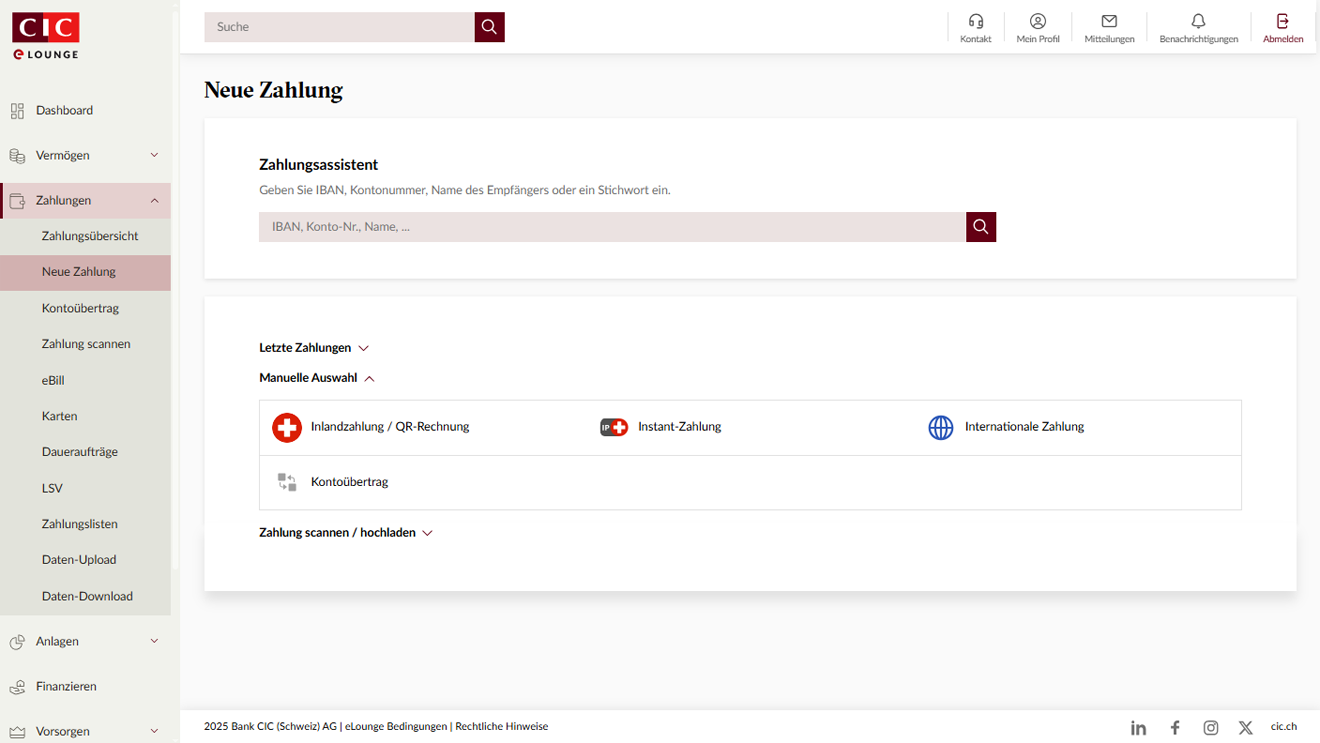Viewport: 1320px width, 743px height.
Task: Click the Benachrichtigungen bell icon
Action: (x=1198, y=22)
